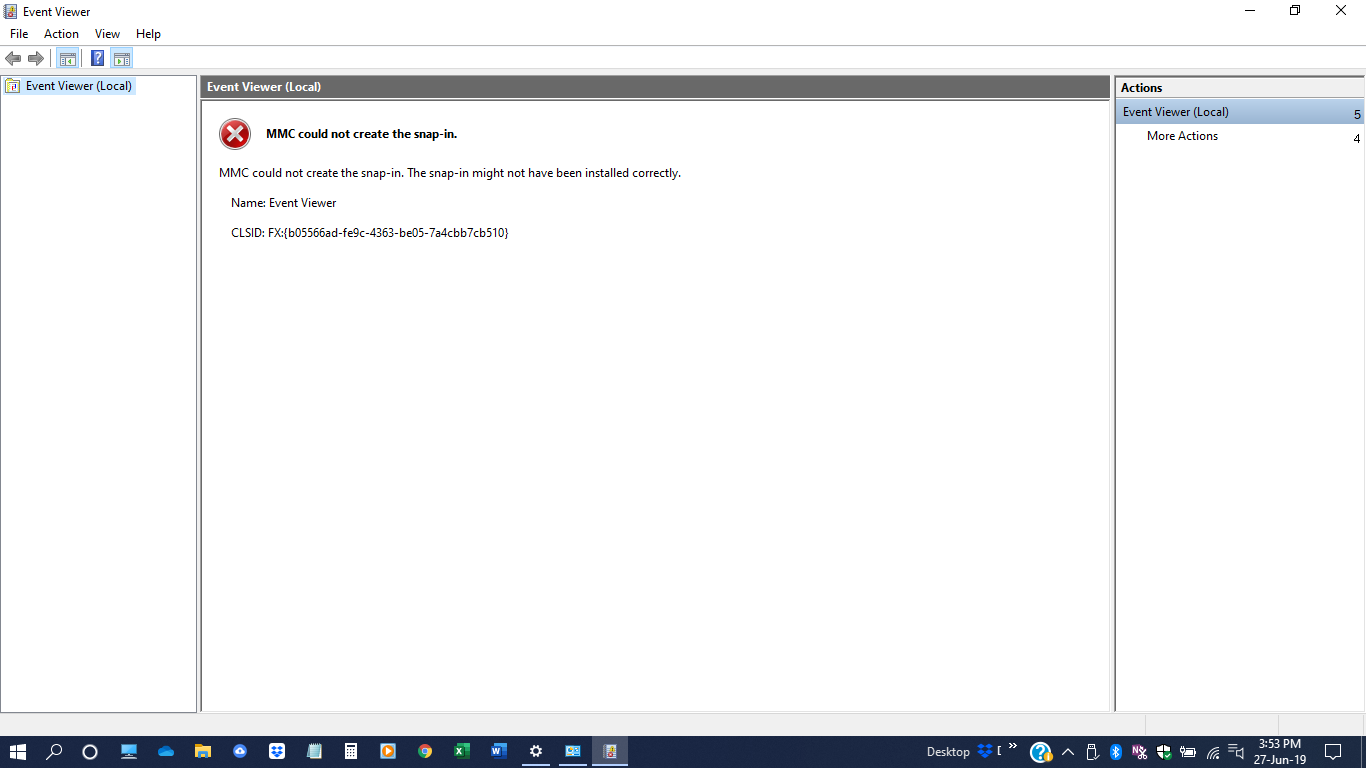Open Dropbox from the pinned taskbar icons

click(x=277, y=751)
